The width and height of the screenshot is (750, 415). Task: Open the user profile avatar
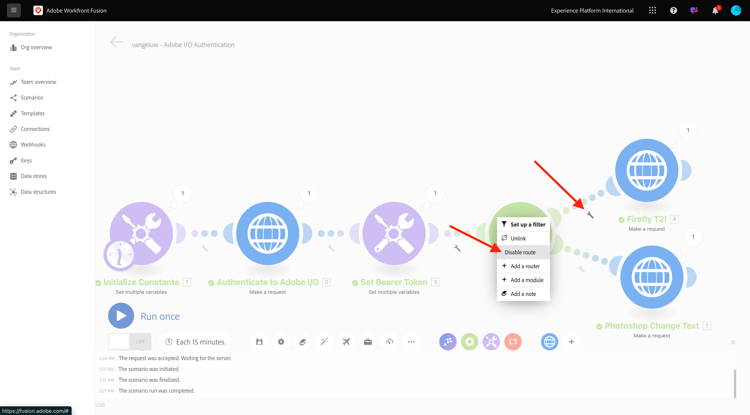click(736, 11)
